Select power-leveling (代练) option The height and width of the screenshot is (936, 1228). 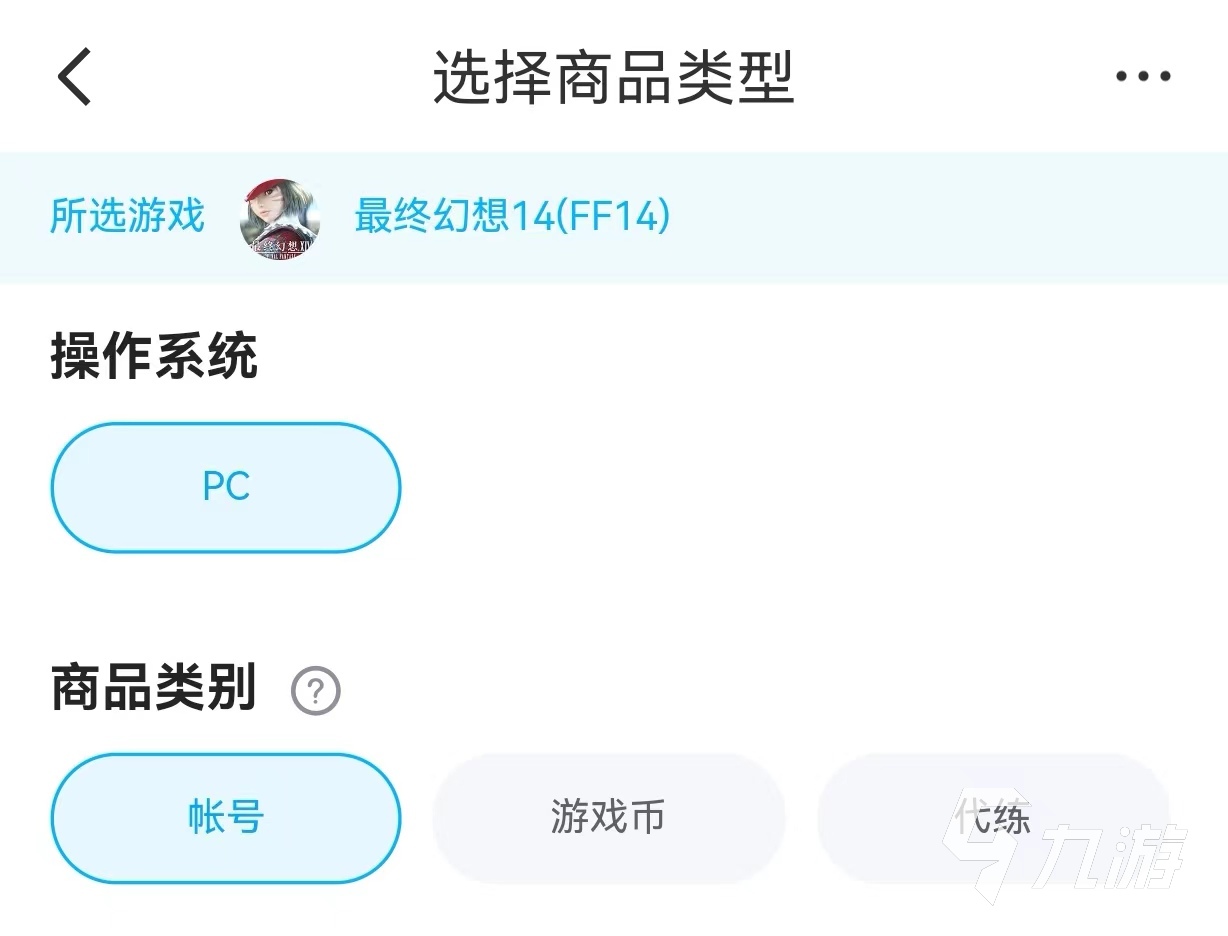point(992,818)
